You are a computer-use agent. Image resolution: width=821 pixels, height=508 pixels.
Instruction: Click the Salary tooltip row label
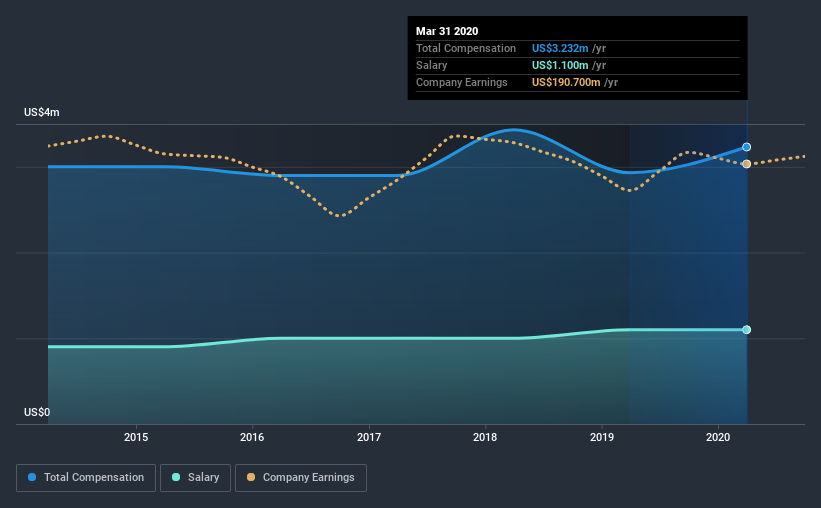point(431,65)
